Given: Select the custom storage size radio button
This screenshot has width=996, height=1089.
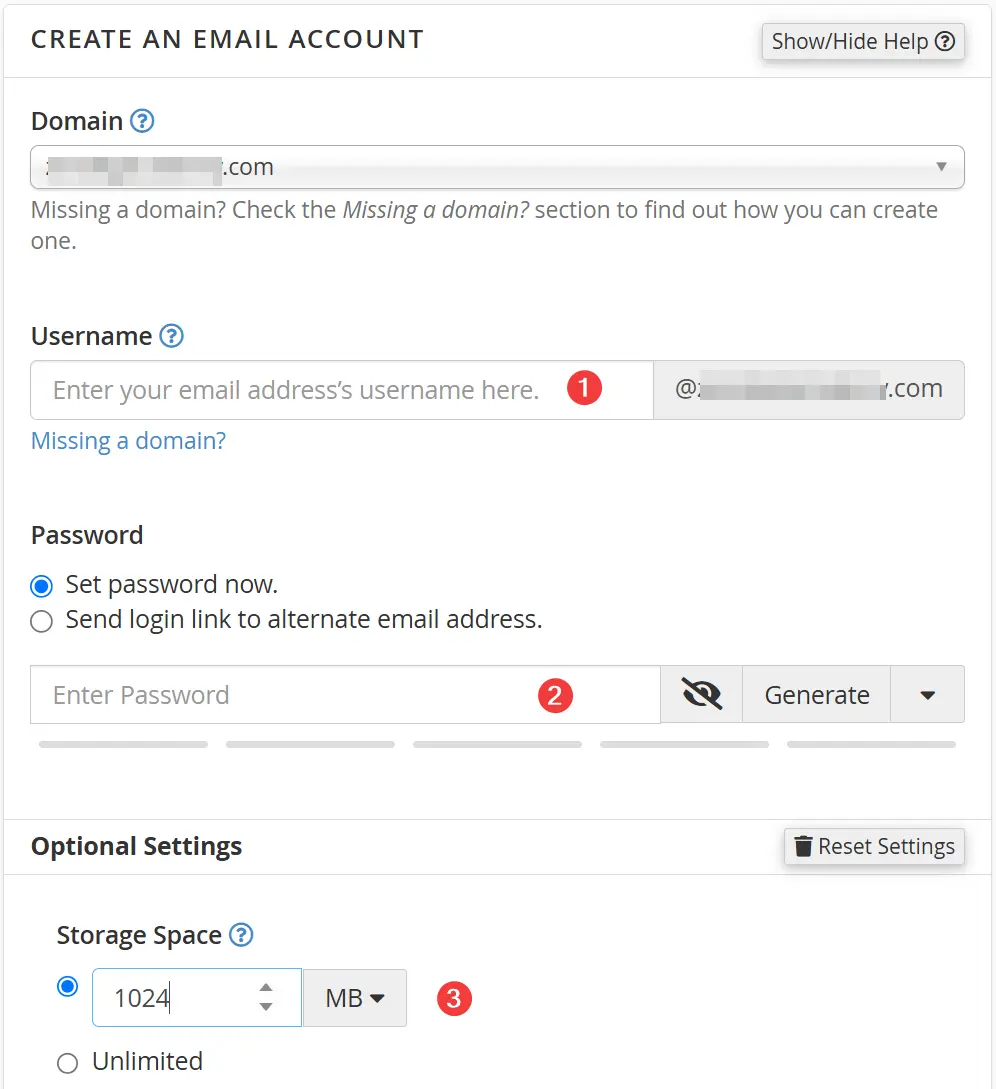Looking at the screenshot, I should click(67, 986).
